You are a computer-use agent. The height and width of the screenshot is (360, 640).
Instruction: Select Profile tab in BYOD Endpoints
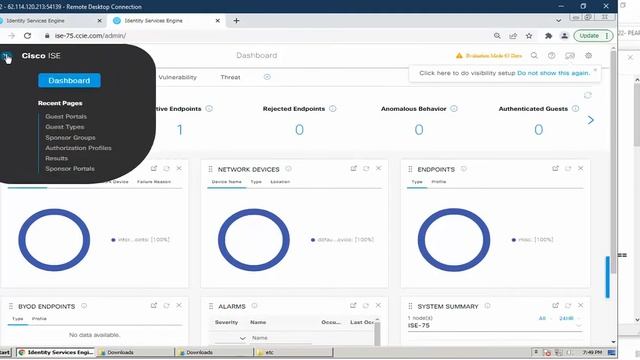[39, 319]
